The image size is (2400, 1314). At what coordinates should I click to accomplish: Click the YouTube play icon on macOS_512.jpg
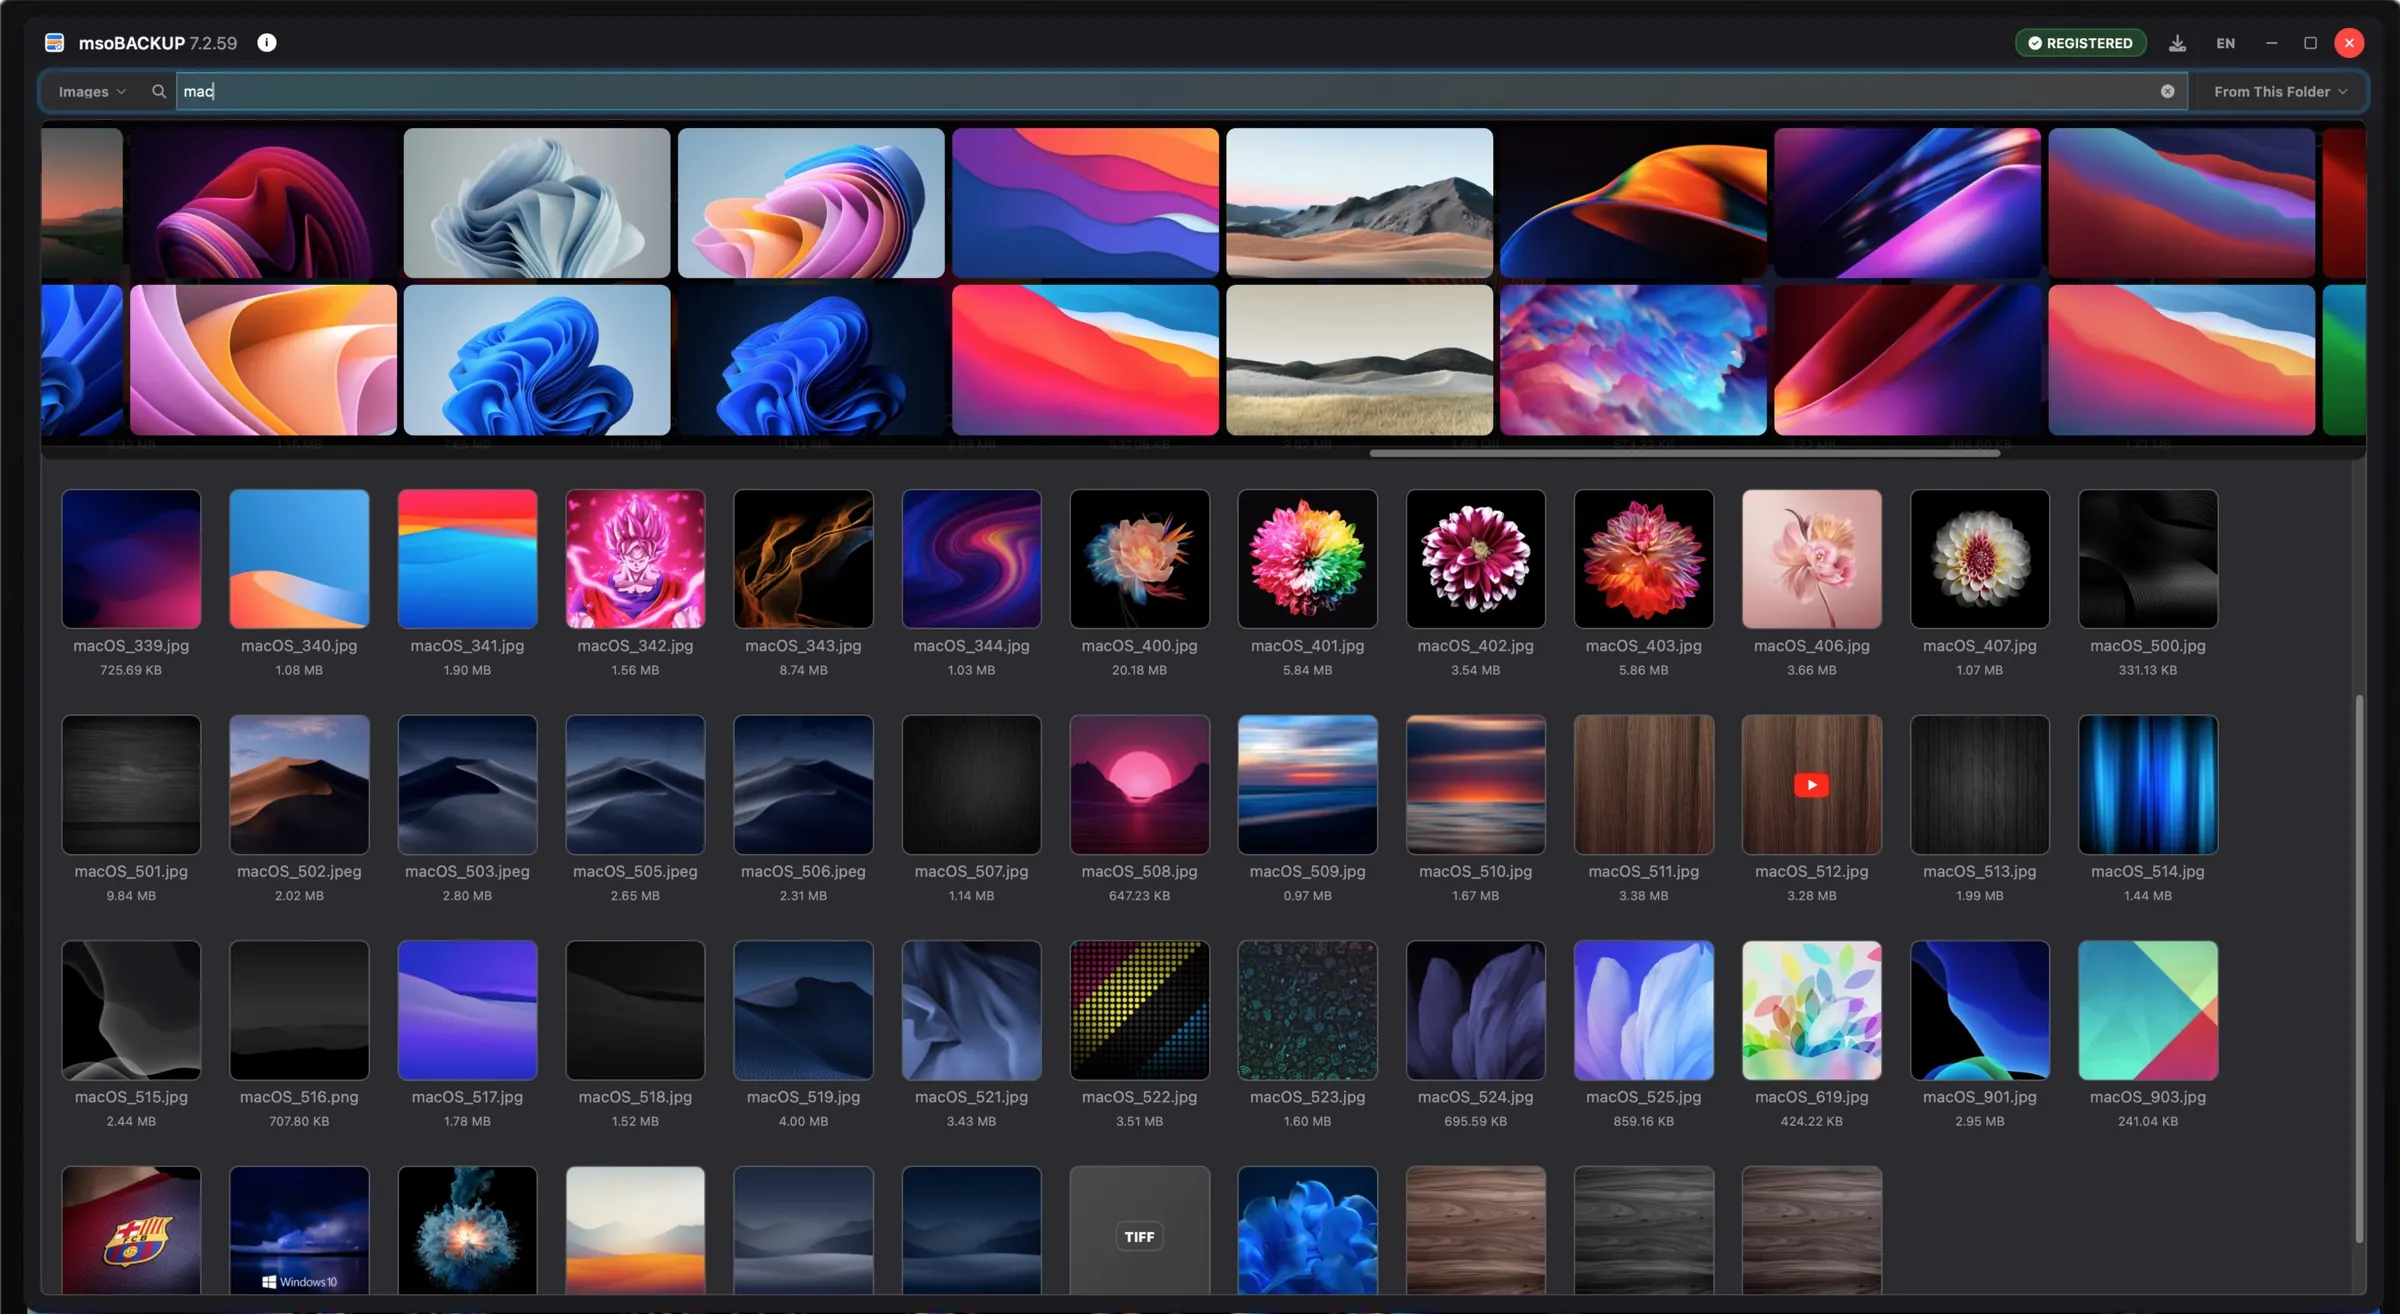click(1811, 785)
